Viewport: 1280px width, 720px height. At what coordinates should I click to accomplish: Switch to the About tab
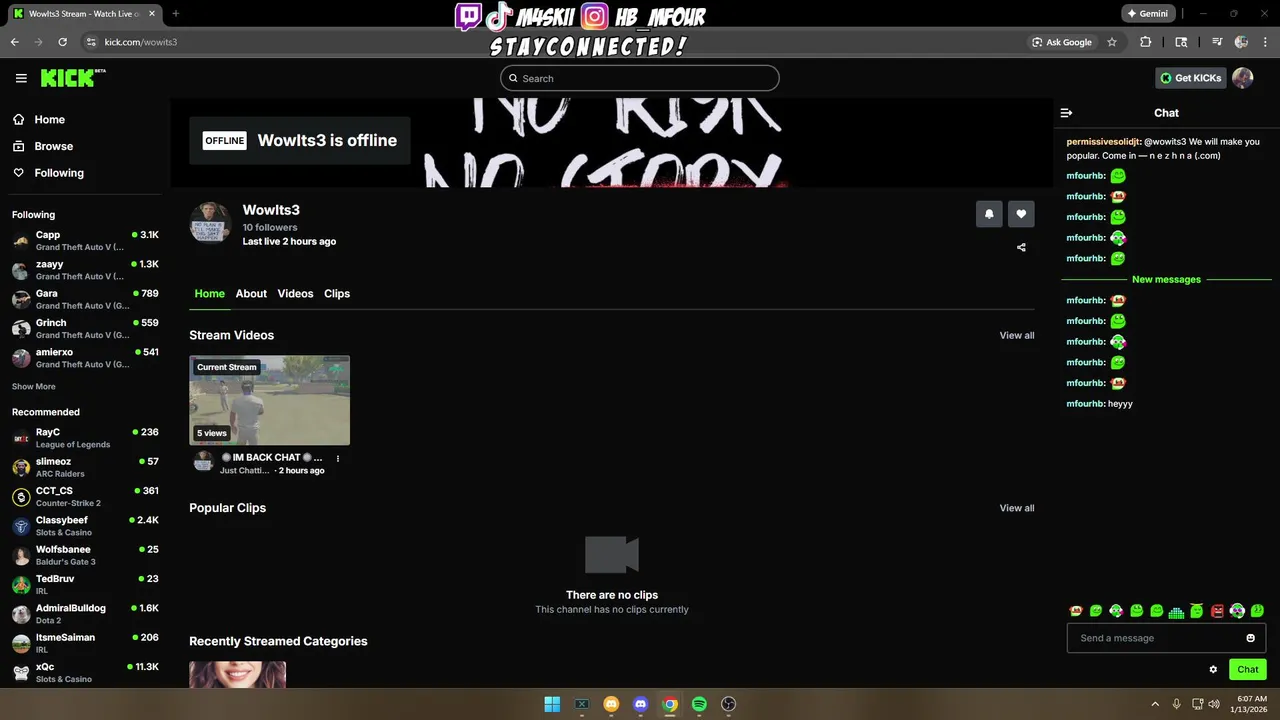pos(251,294)
